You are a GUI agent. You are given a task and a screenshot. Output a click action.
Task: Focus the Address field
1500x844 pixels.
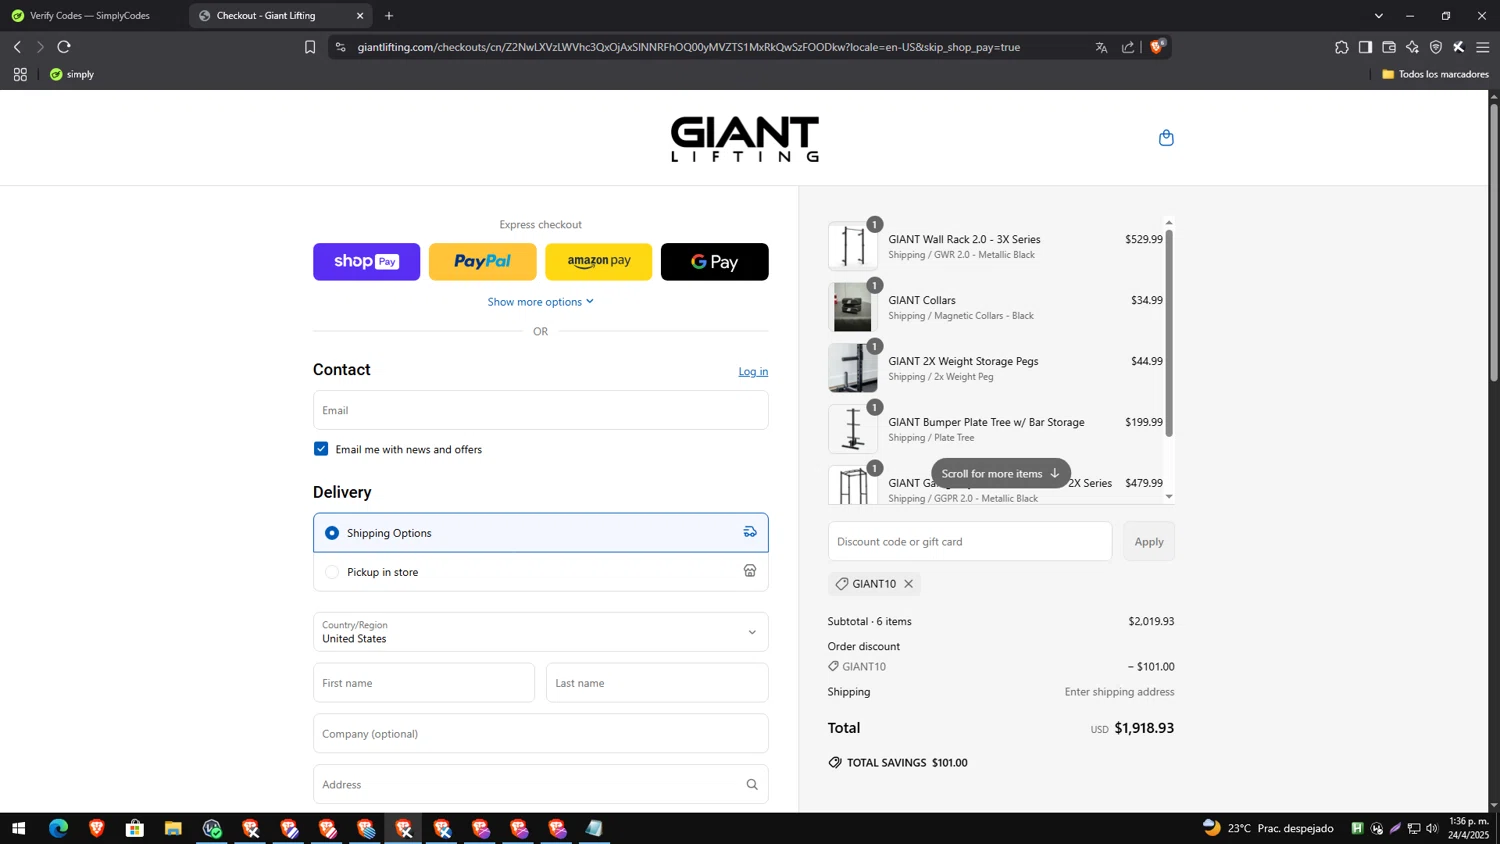click(540, 785)
